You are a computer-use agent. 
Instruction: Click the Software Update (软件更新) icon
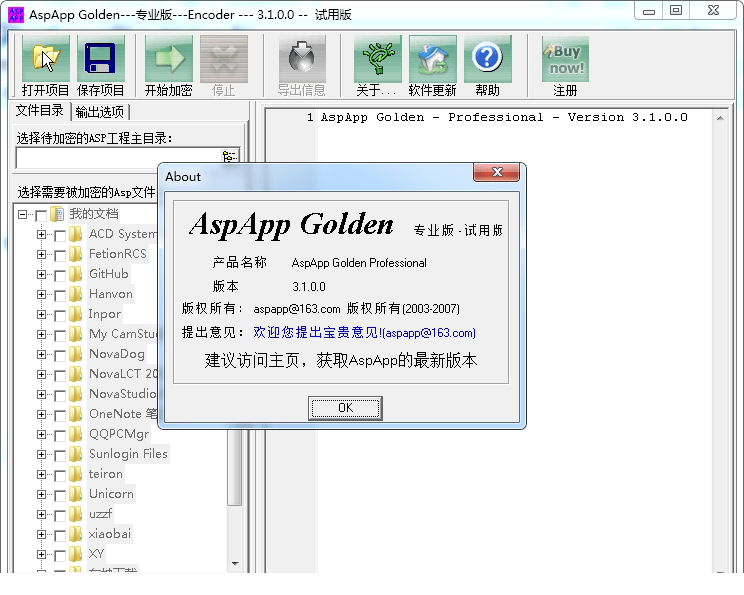point(432,58)
